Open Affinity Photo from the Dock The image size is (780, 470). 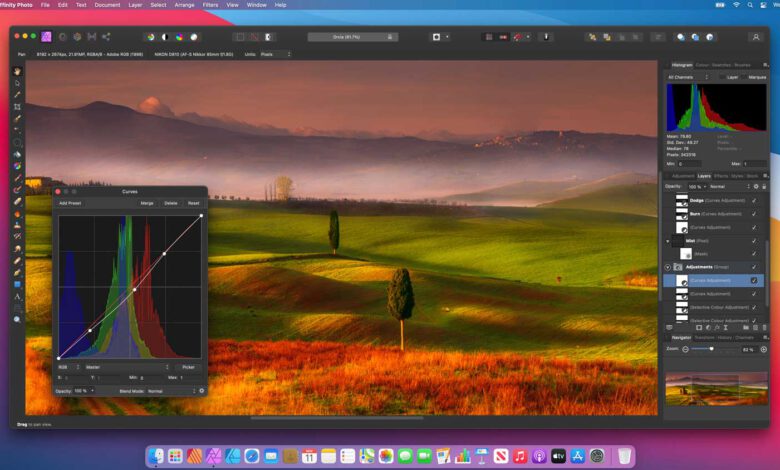tap(213, 456)
